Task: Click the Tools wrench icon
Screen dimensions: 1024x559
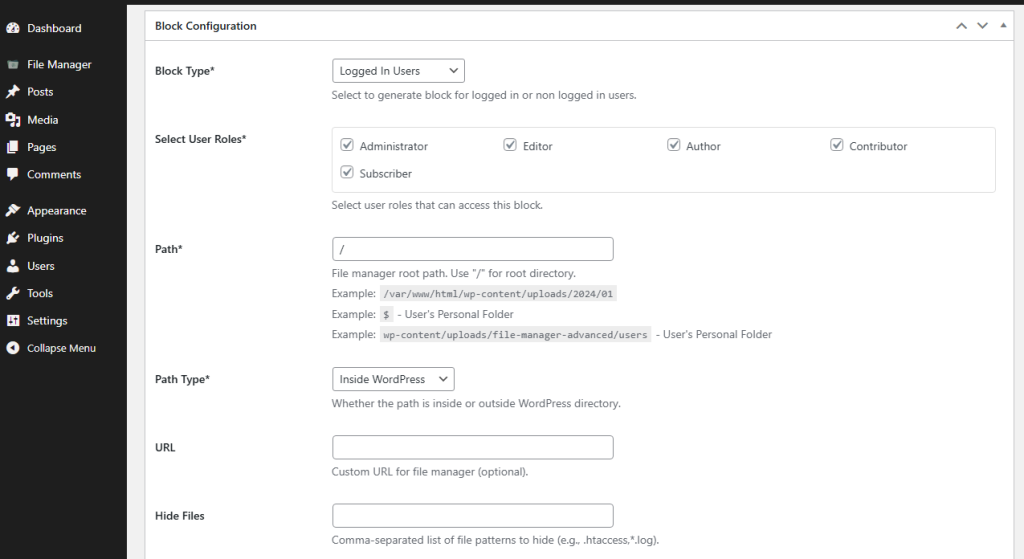Action: pos(12,293)
